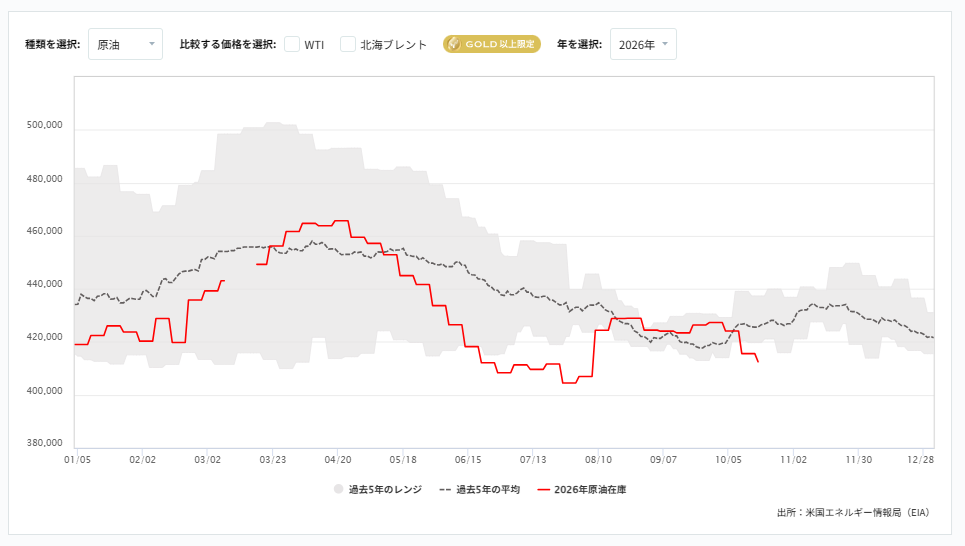The image size is (965, 546).
Task: Enable the WTI price comparison checkbox
Action: (x=292, y=44)
